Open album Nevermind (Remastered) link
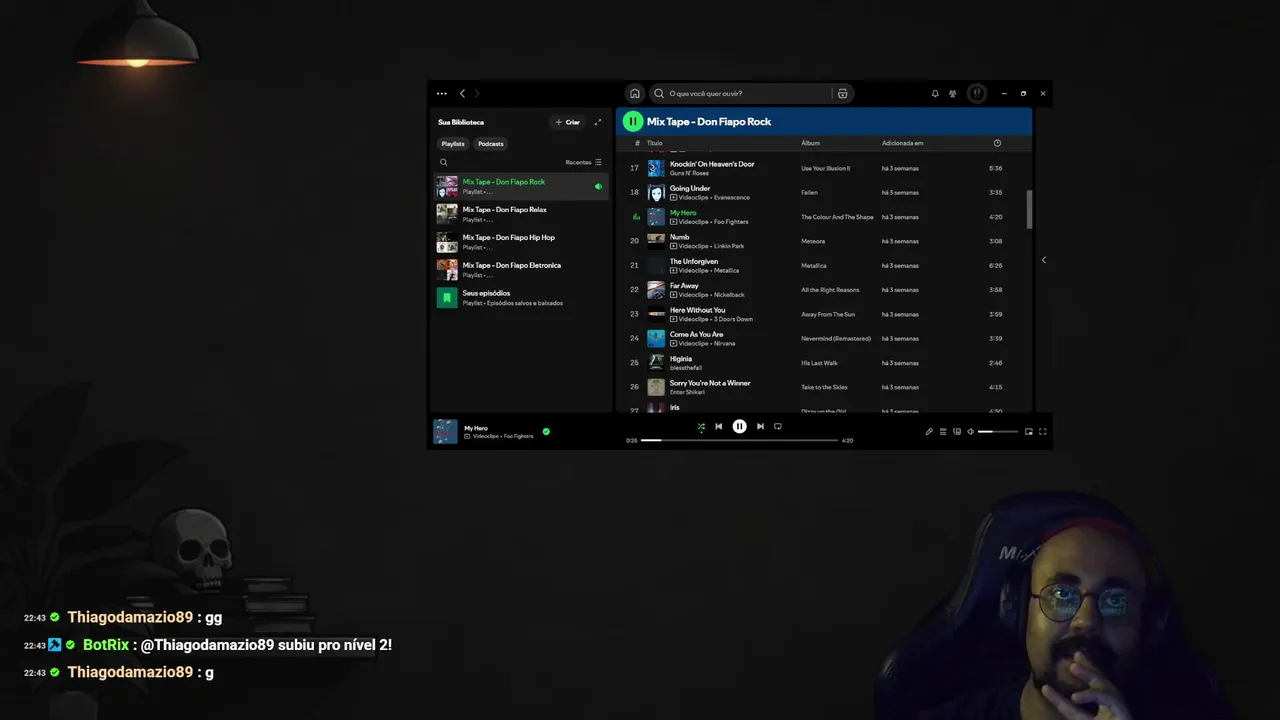The image size is (1280, 720). [836, 338]
